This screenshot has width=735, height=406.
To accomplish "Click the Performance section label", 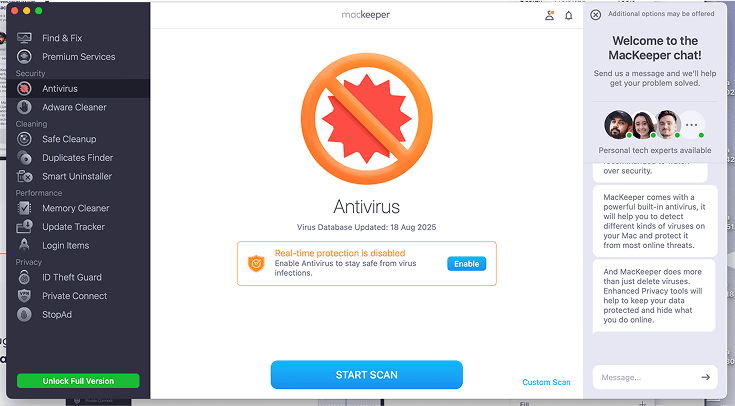I will pyautogui.click(x=39, y=193).
